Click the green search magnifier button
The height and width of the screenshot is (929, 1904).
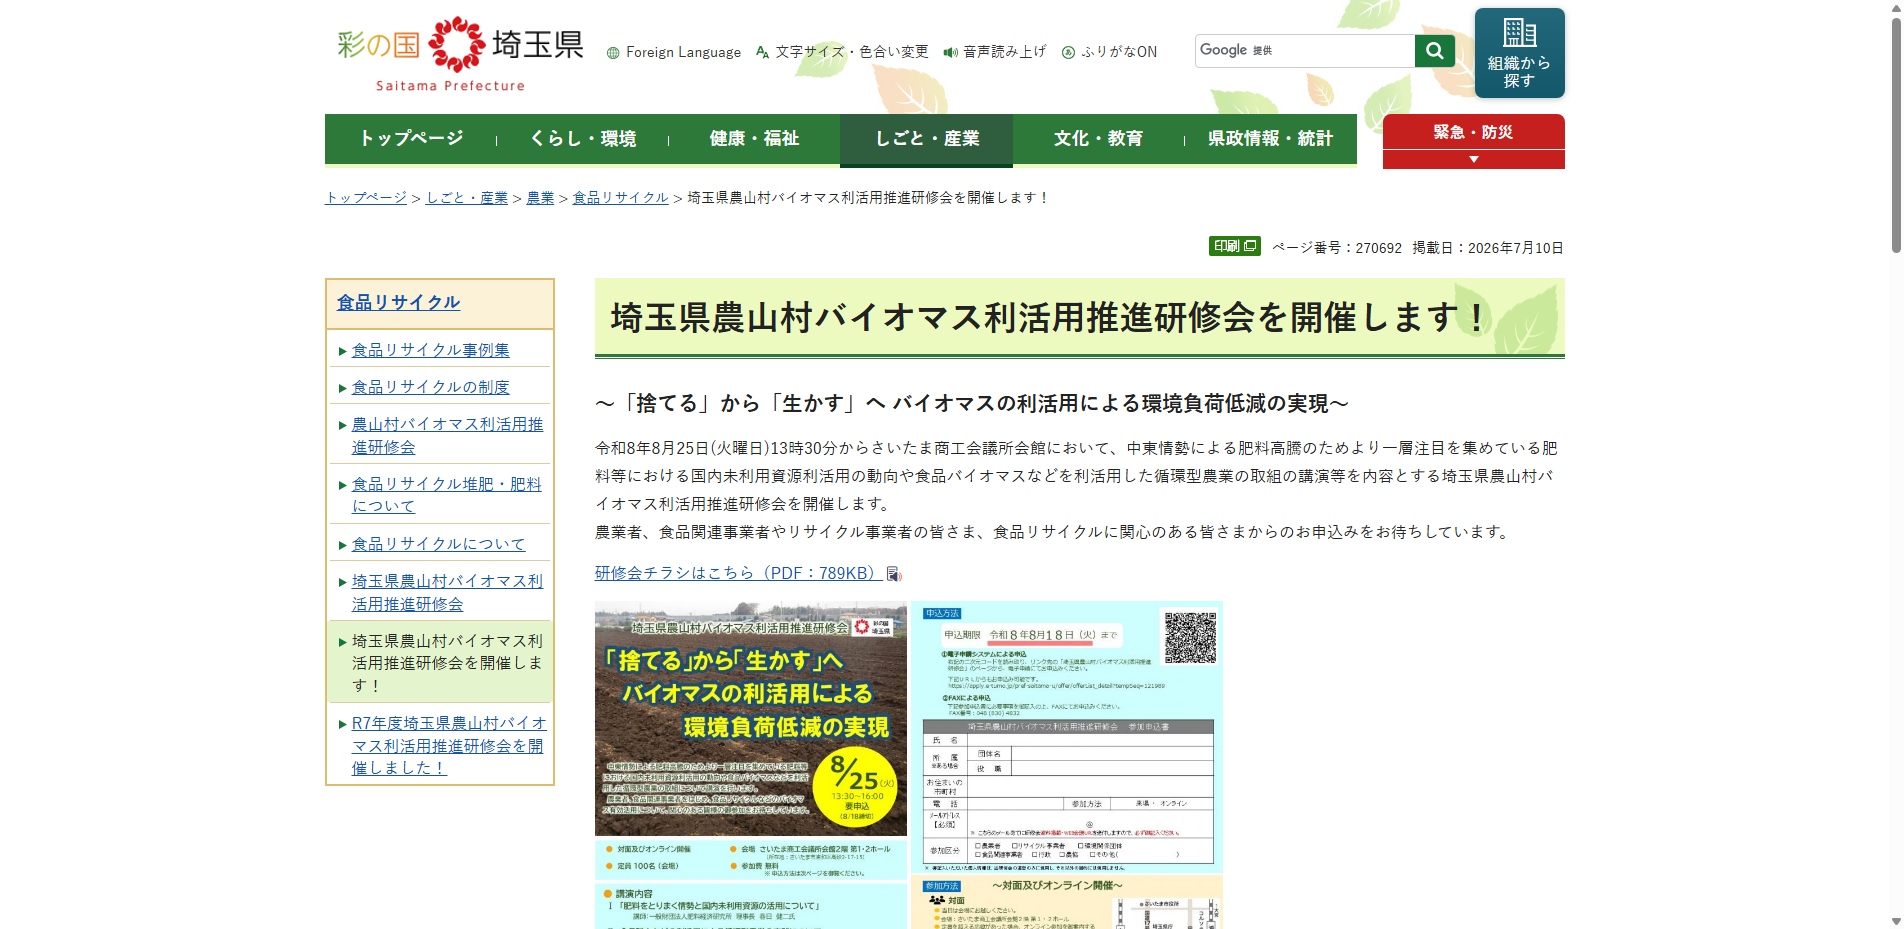(x=1435, y=51)
